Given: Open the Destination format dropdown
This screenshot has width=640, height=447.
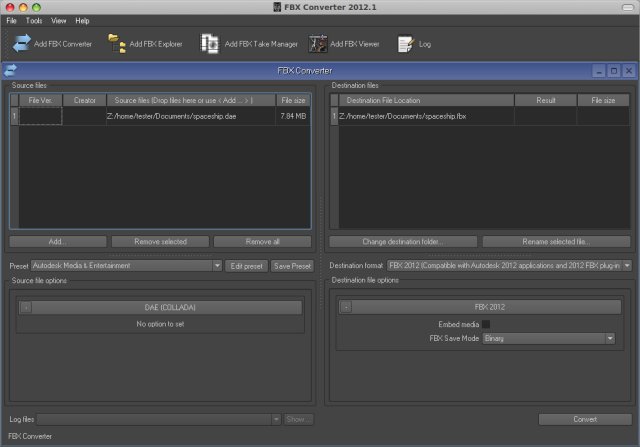Looking at the screenshot, I should click(x=627, y=266).
